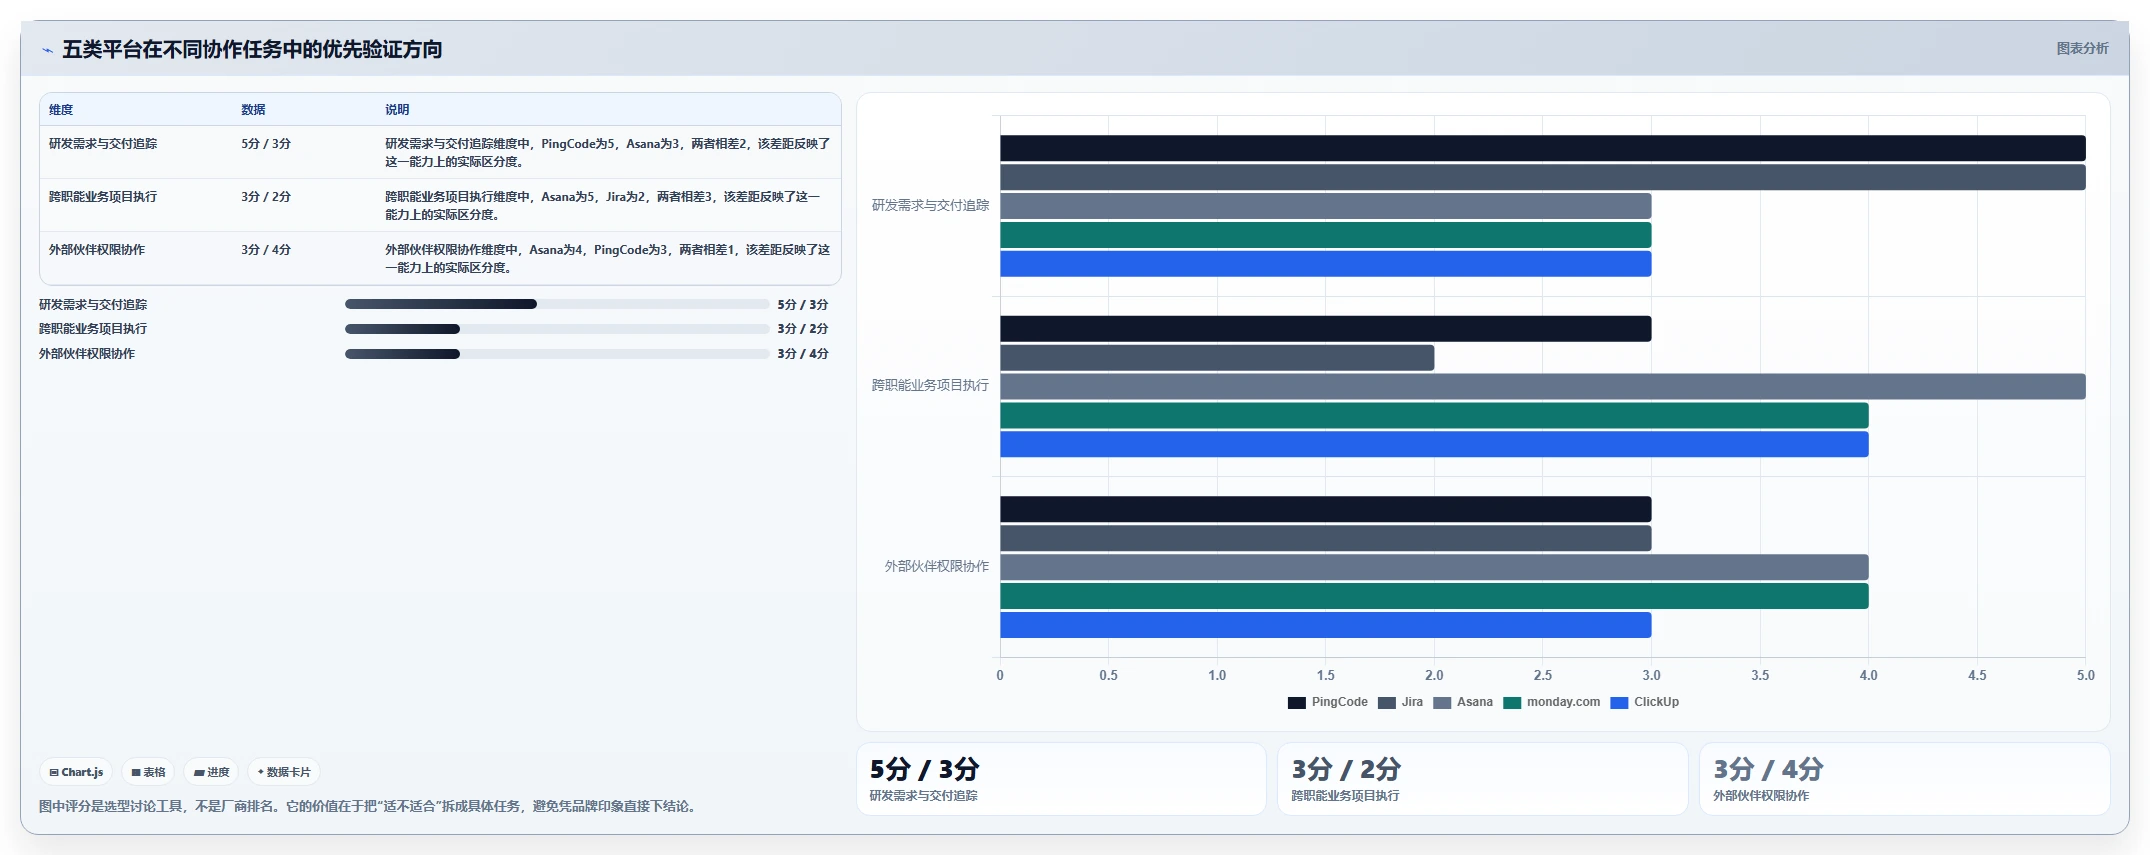This screenshot has height=855, width=2150.
Task: Open the 3分 / 4分 data card
Action: 1905,779
